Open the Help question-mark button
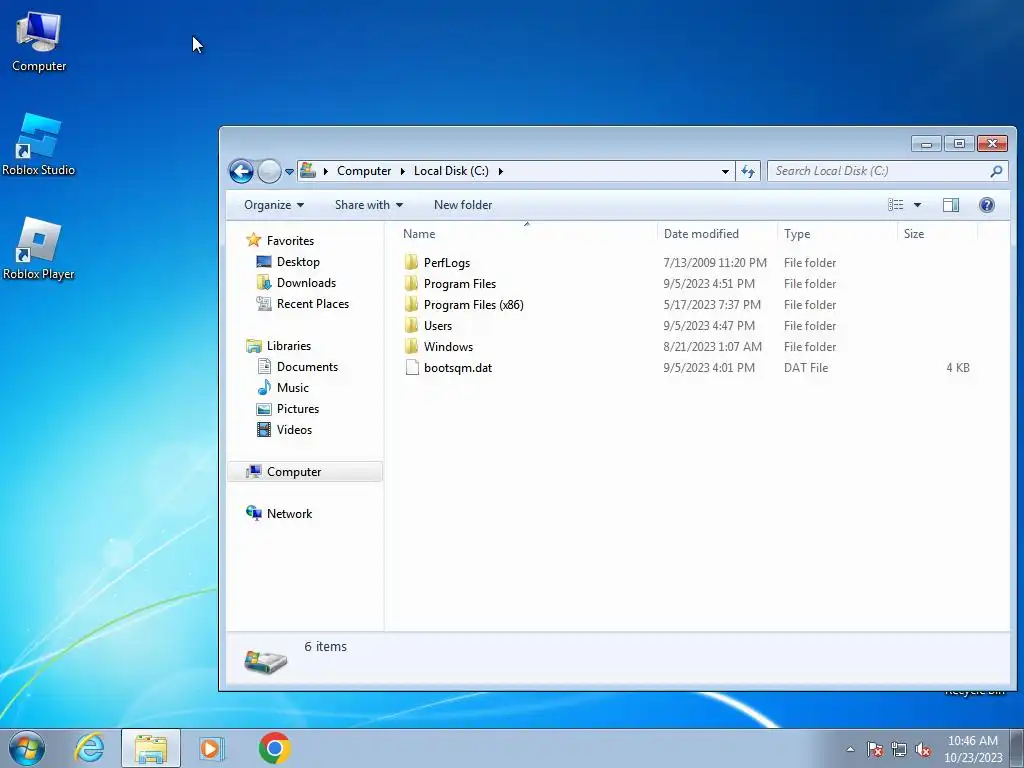Image resolution: width=1024 pixels, height=768 pixels. tap(986, 205)
